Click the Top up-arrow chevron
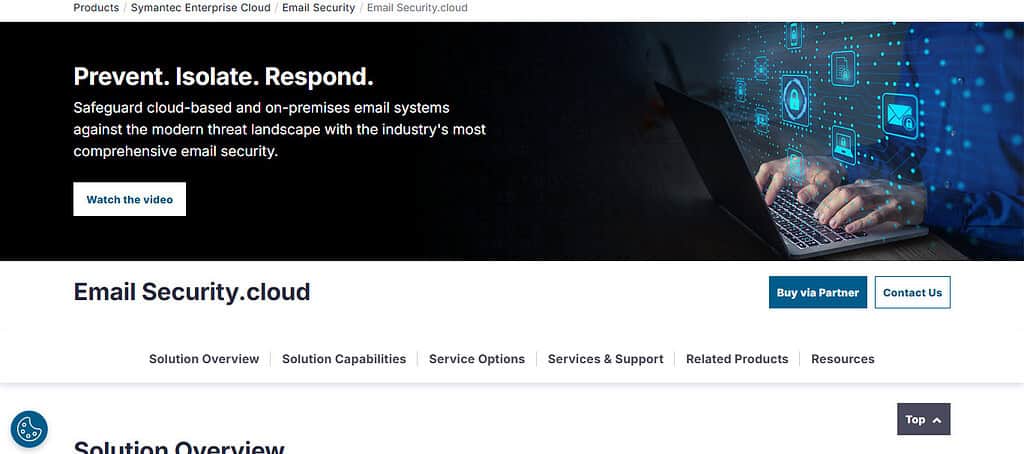This screenshot has width=1024, height=454. [x=936, y=420]
